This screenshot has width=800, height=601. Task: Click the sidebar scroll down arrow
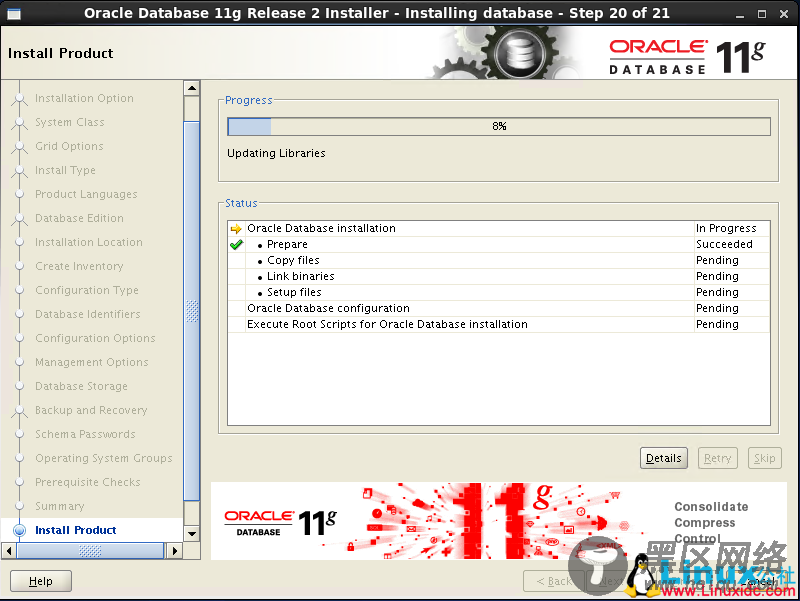pos(192,534)
